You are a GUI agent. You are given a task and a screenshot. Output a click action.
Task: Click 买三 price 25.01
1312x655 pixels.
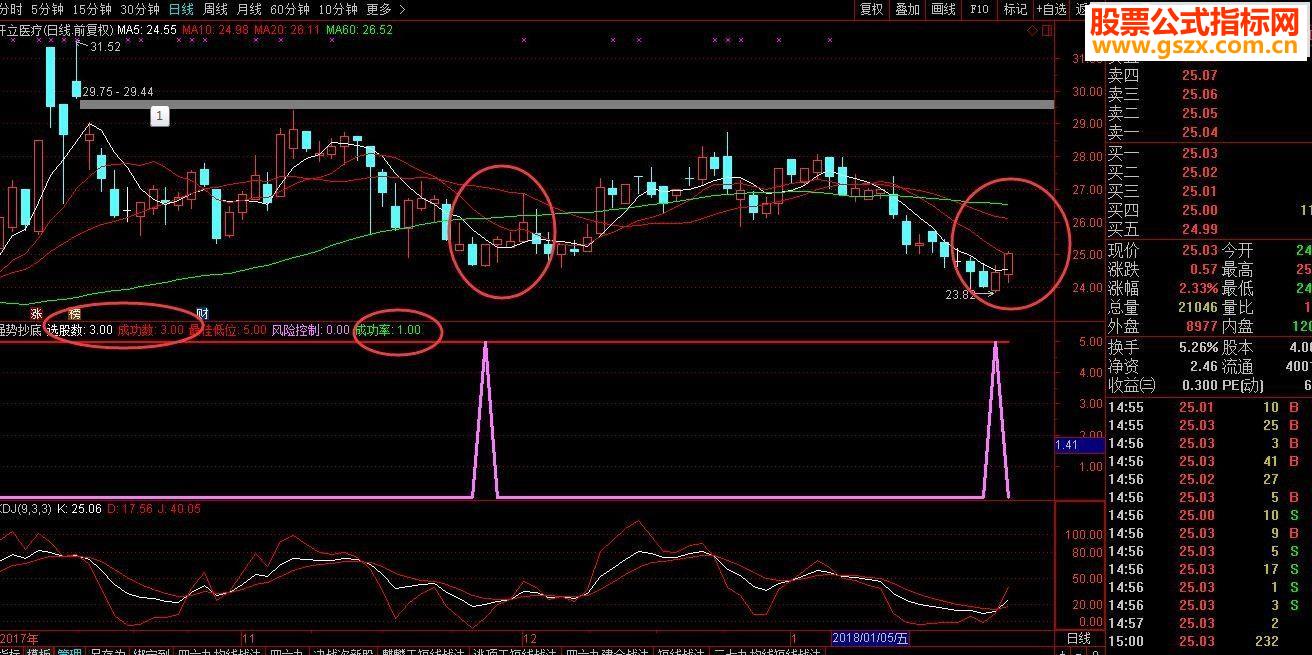coord(1199,191)
